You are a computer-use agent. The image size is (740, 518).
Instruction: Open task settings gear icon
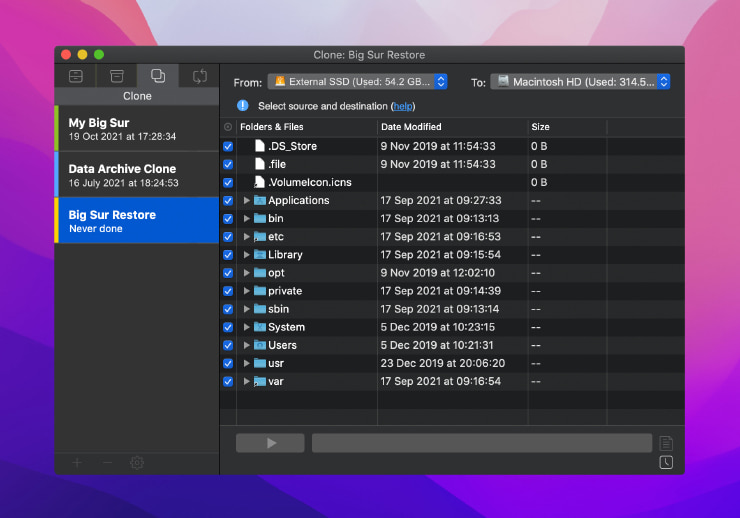tap(137, 463)
